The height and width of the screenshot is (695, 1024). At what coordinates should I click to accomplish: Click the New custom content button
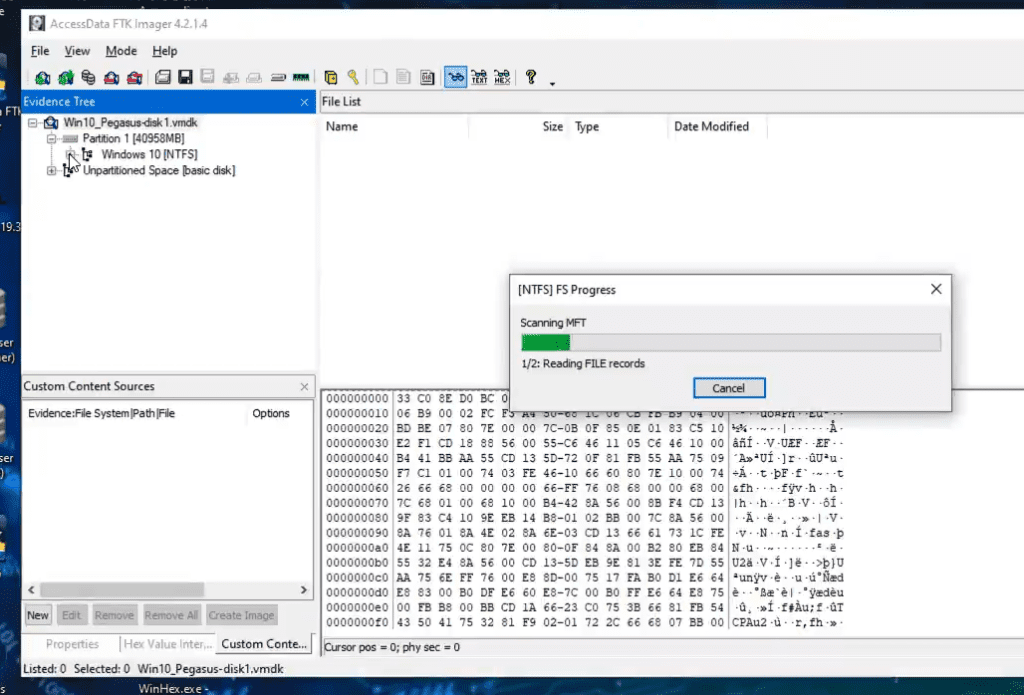coord(38,615)
